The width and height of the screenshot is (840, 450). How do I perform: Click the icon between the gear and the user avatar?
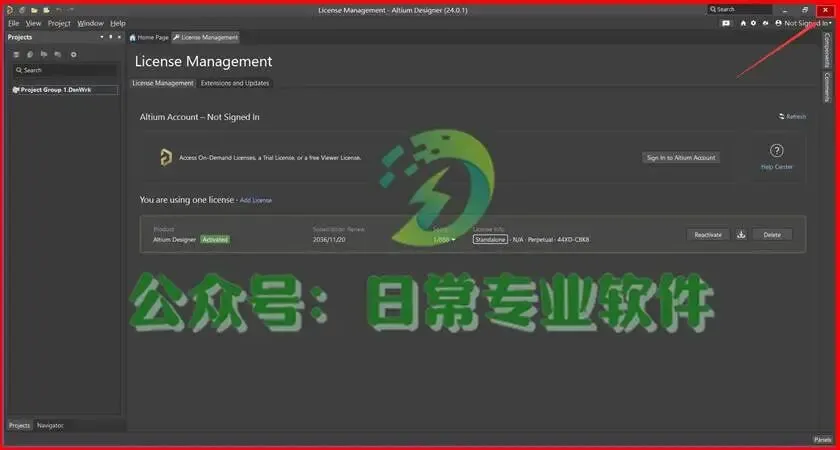[765, 23]
